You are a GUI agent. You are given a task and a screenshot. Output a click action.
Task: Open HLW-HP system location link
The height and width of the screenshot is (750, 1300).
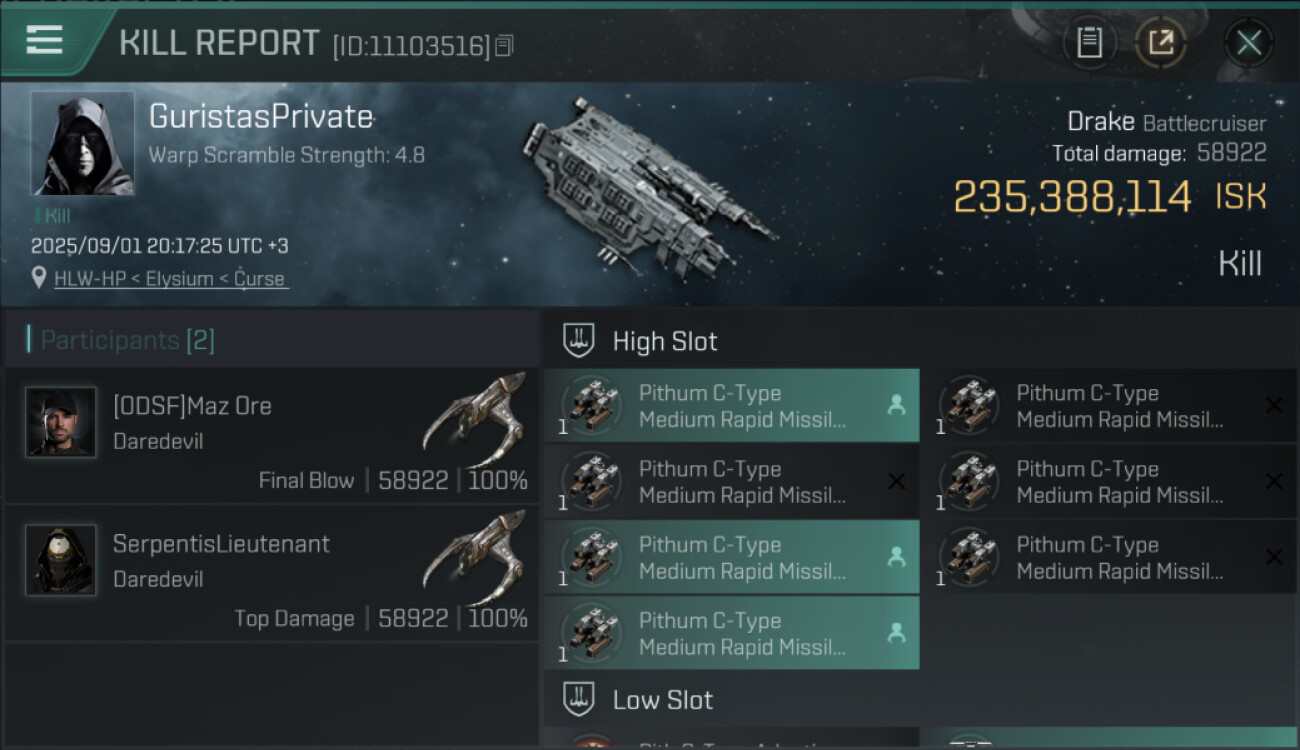click(x=169, y=279)
